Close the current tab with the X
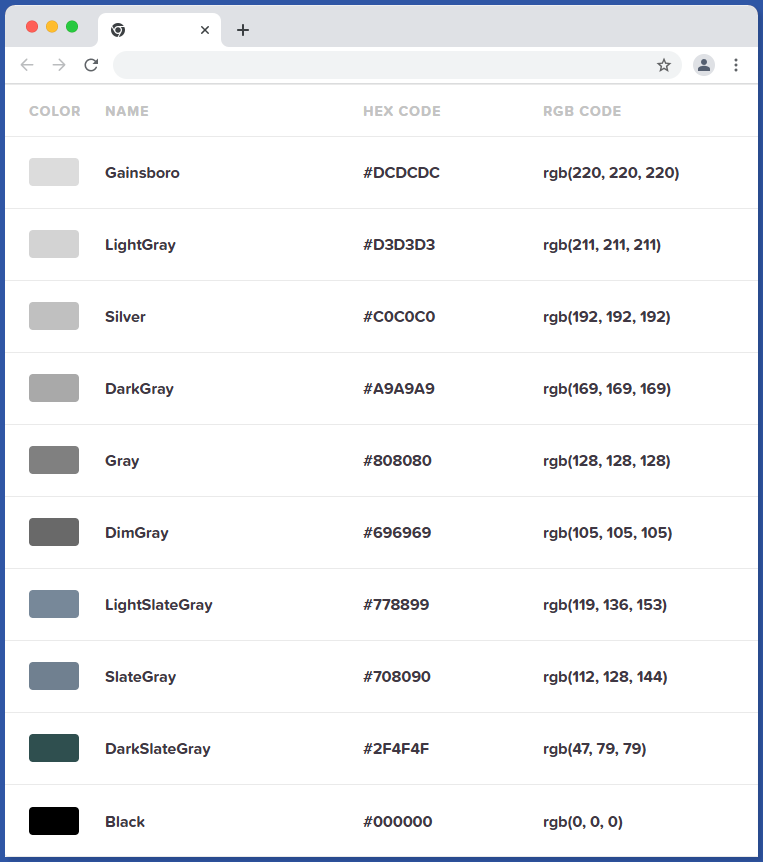Viewport: 763px width, 862px height. (x=205, y=30)
